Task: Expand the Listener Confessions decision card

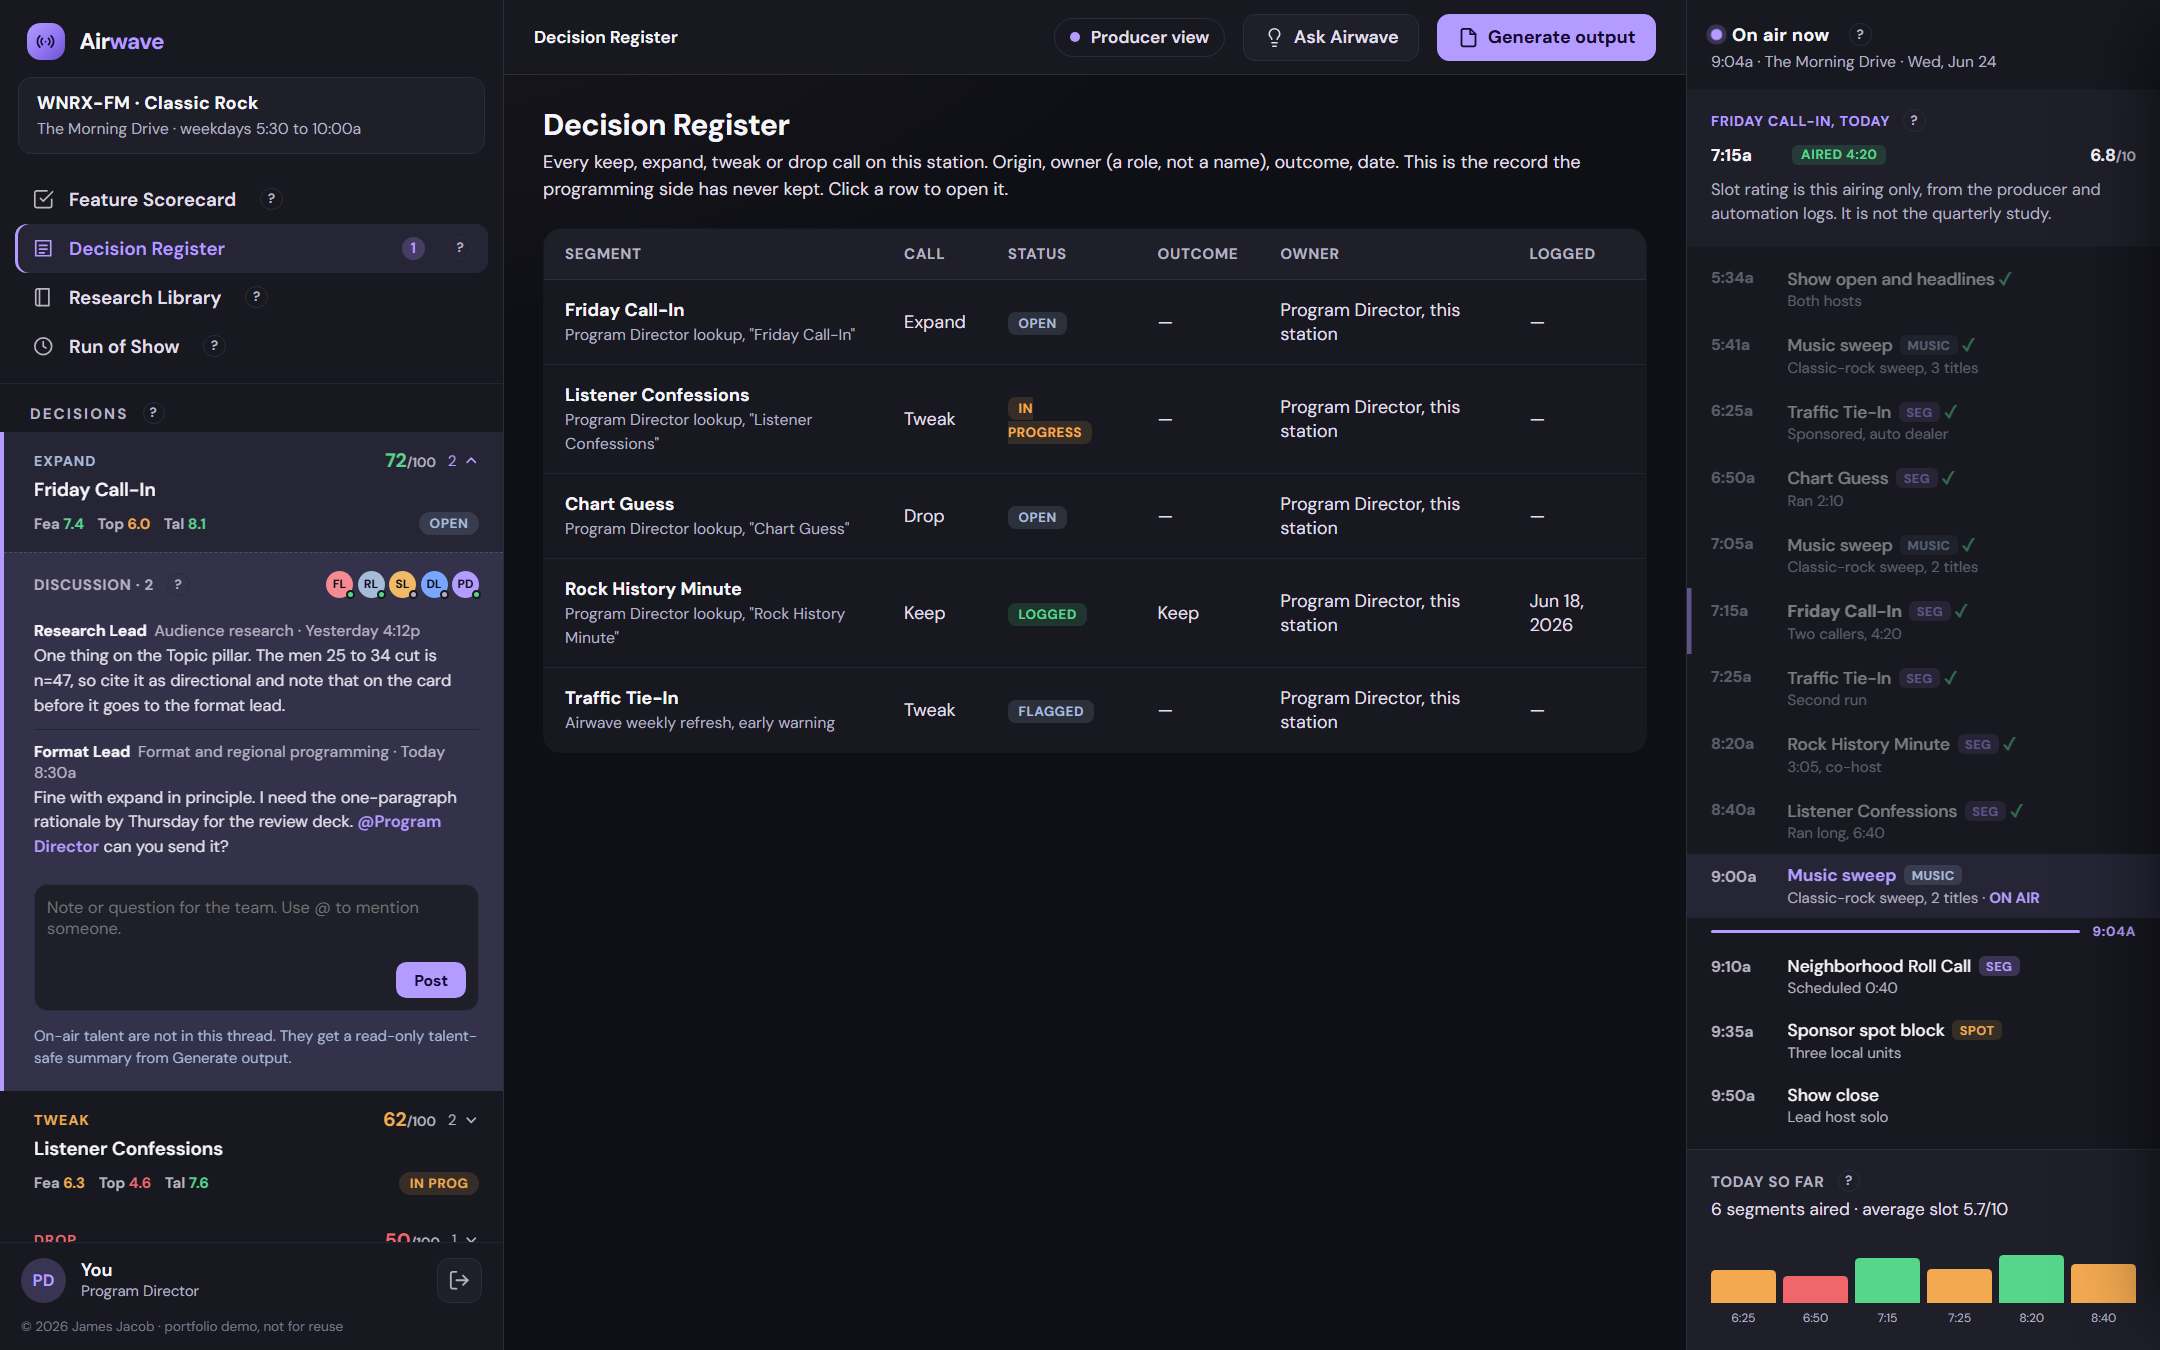Action: point(472,1120)
